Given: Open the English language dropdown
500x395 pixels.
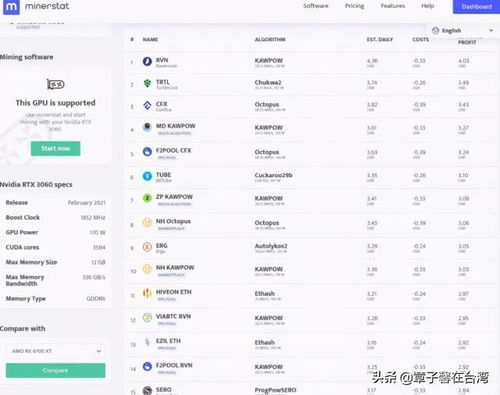Looking at the screenshot, I should tap(463, 31).
